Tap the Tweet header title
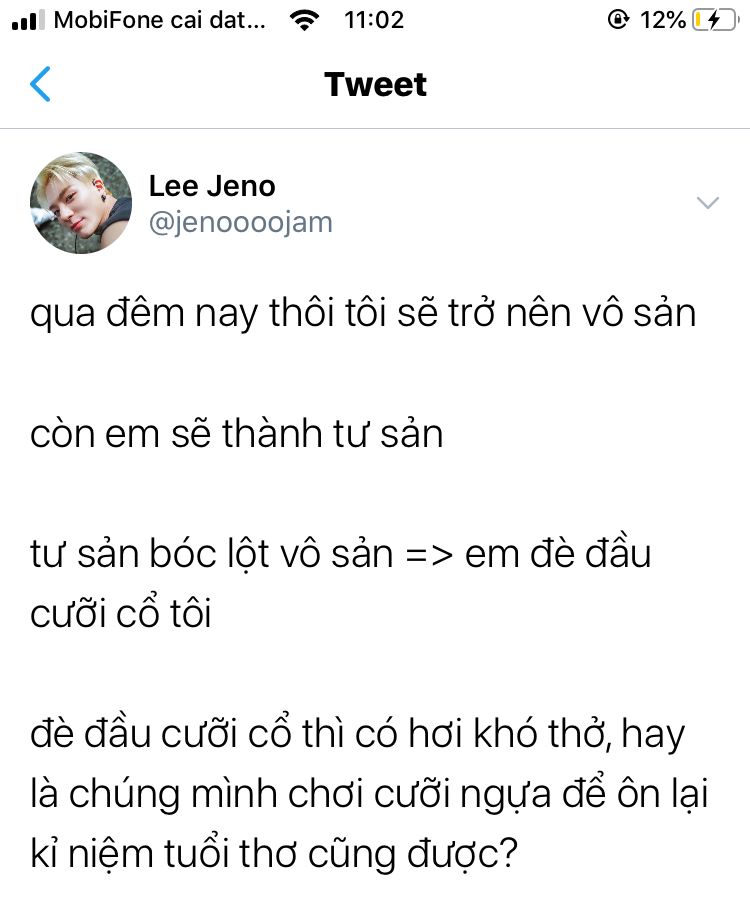 [375, 85]
